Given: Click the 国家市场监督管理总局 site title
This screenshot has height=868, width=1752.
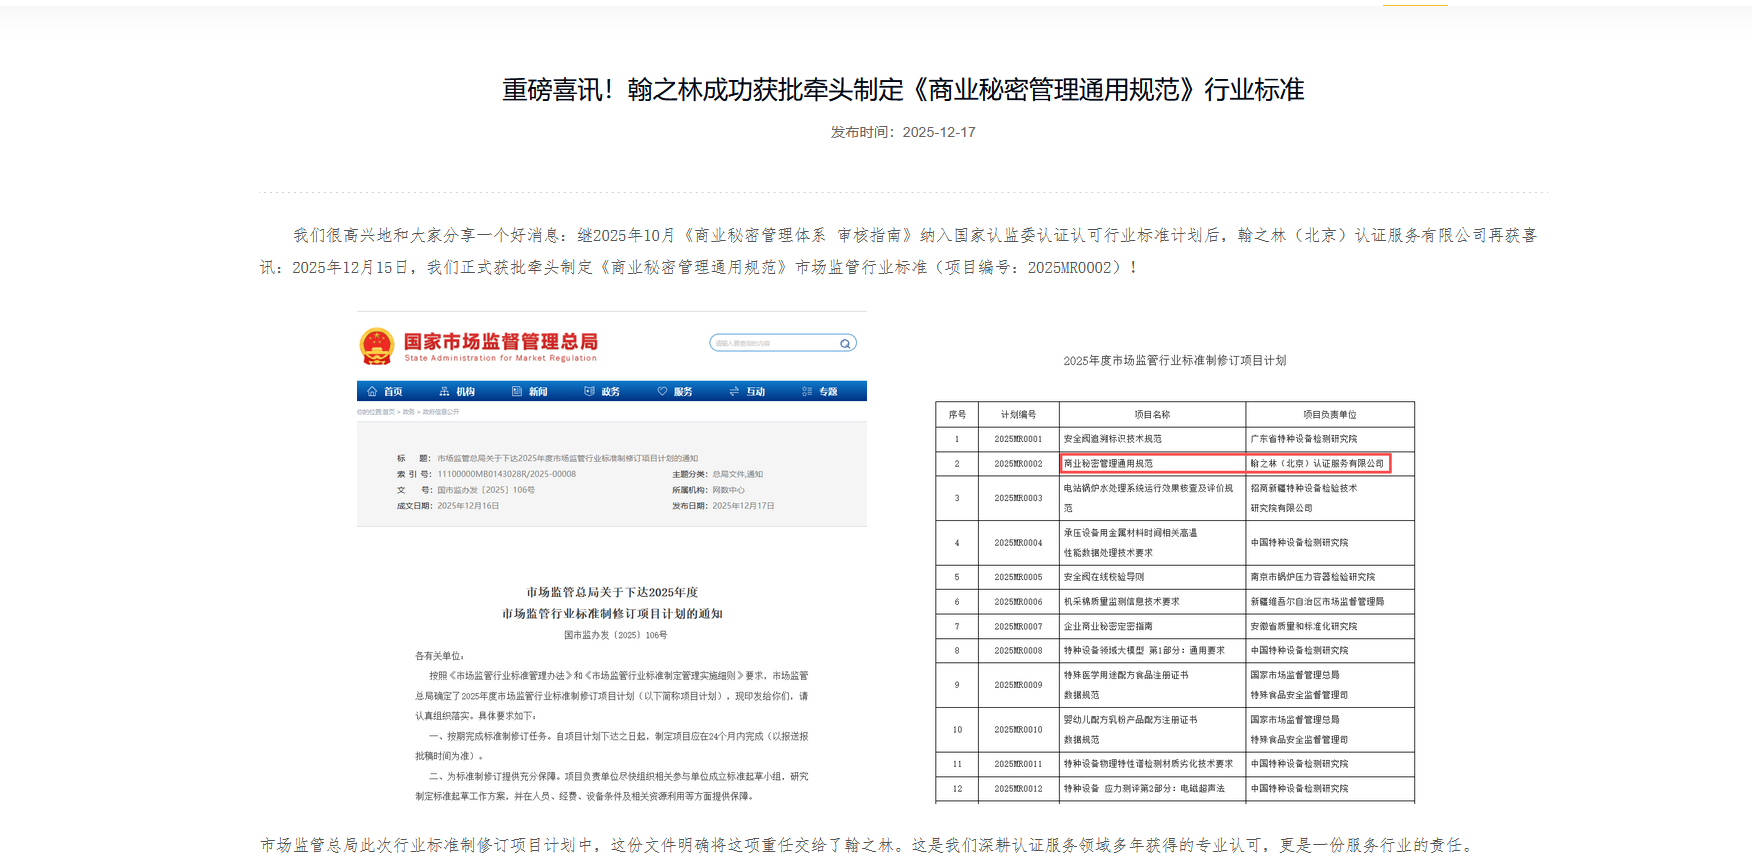Looking at the screenshot, I should click(500, 342).
